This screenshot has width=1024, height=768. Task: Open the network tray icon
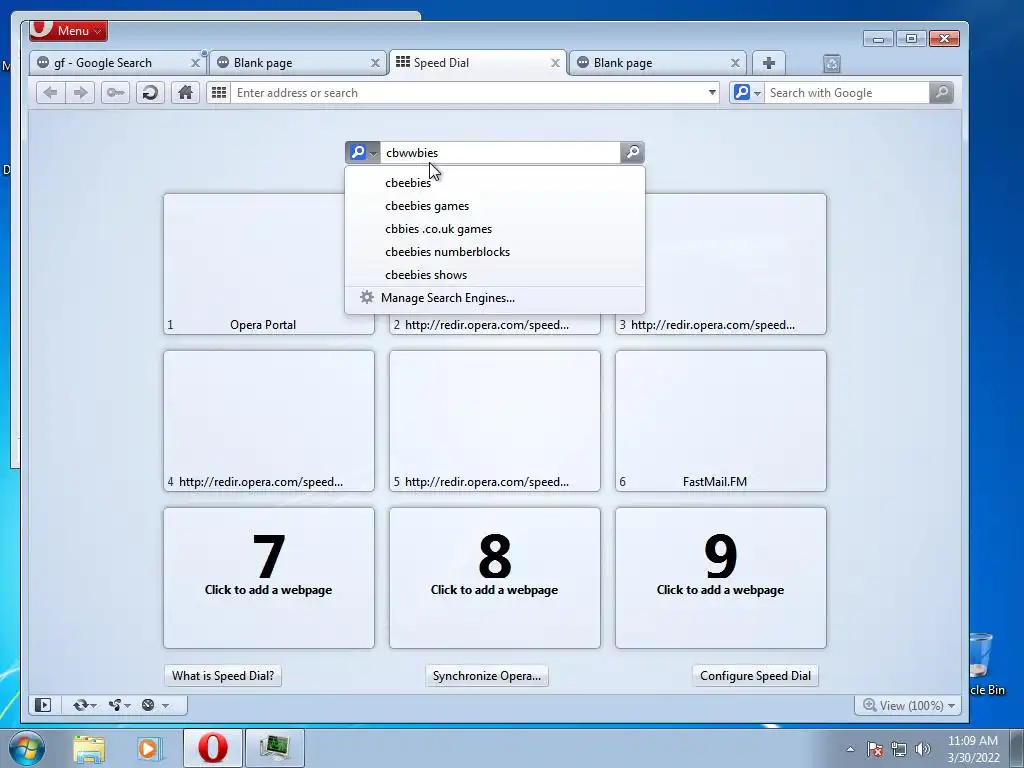[899, 749]
